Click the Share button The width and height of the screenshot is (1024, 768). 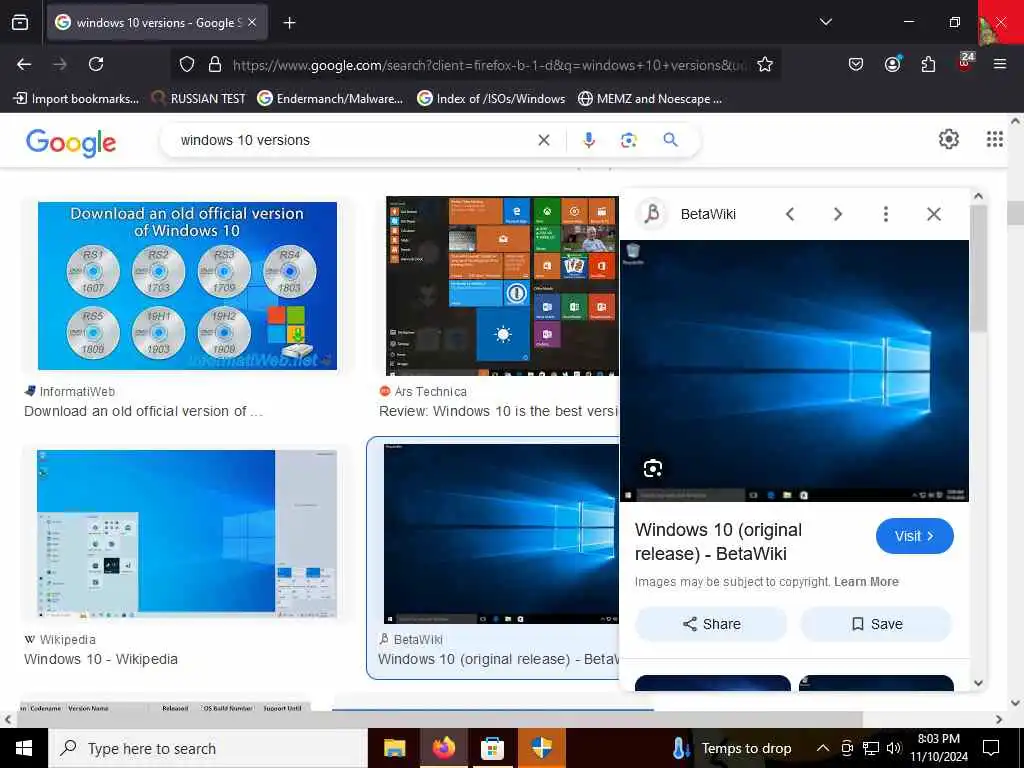(x=711, y=624)
